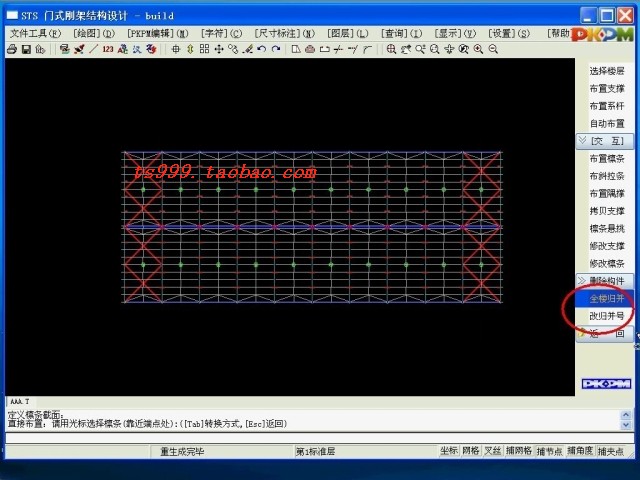This screenshot has height=480, width=640.
Task: Click the rectangle break tool icon
Action: [x=324, y=49]
